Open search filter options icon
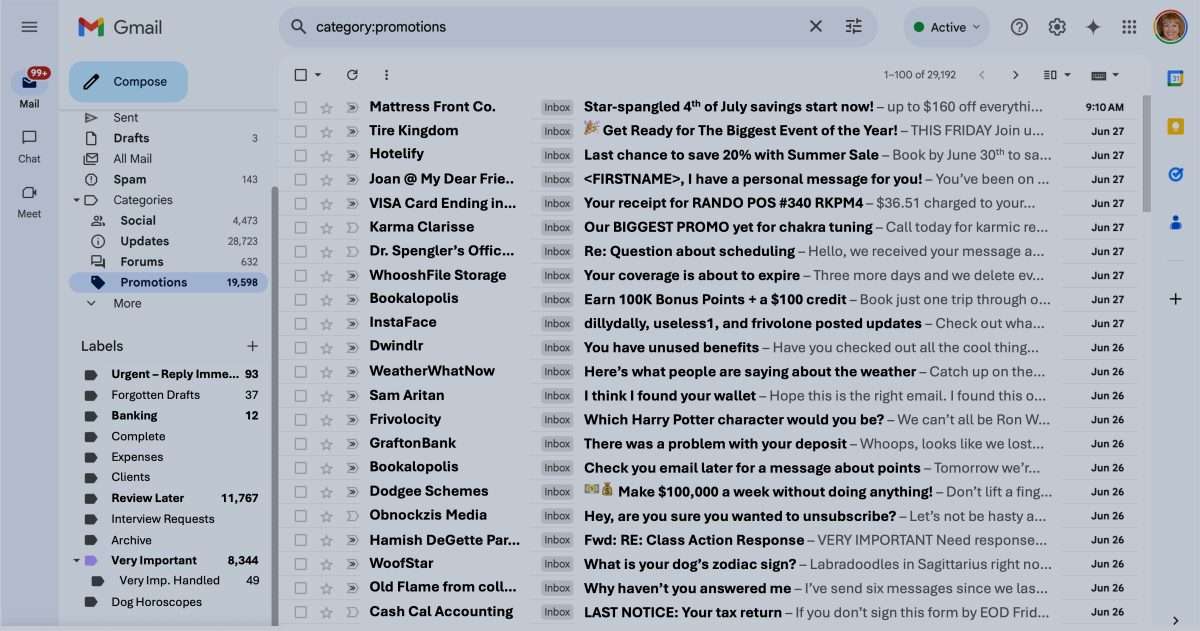1200x631 pixels. pos(853,27)
